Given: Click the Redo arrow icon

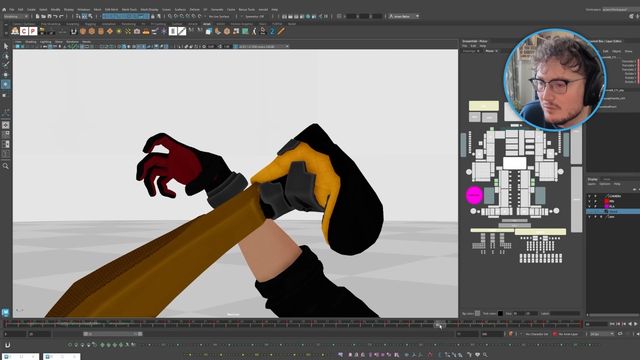Looking at the screenshot, I should coord(62,16).
